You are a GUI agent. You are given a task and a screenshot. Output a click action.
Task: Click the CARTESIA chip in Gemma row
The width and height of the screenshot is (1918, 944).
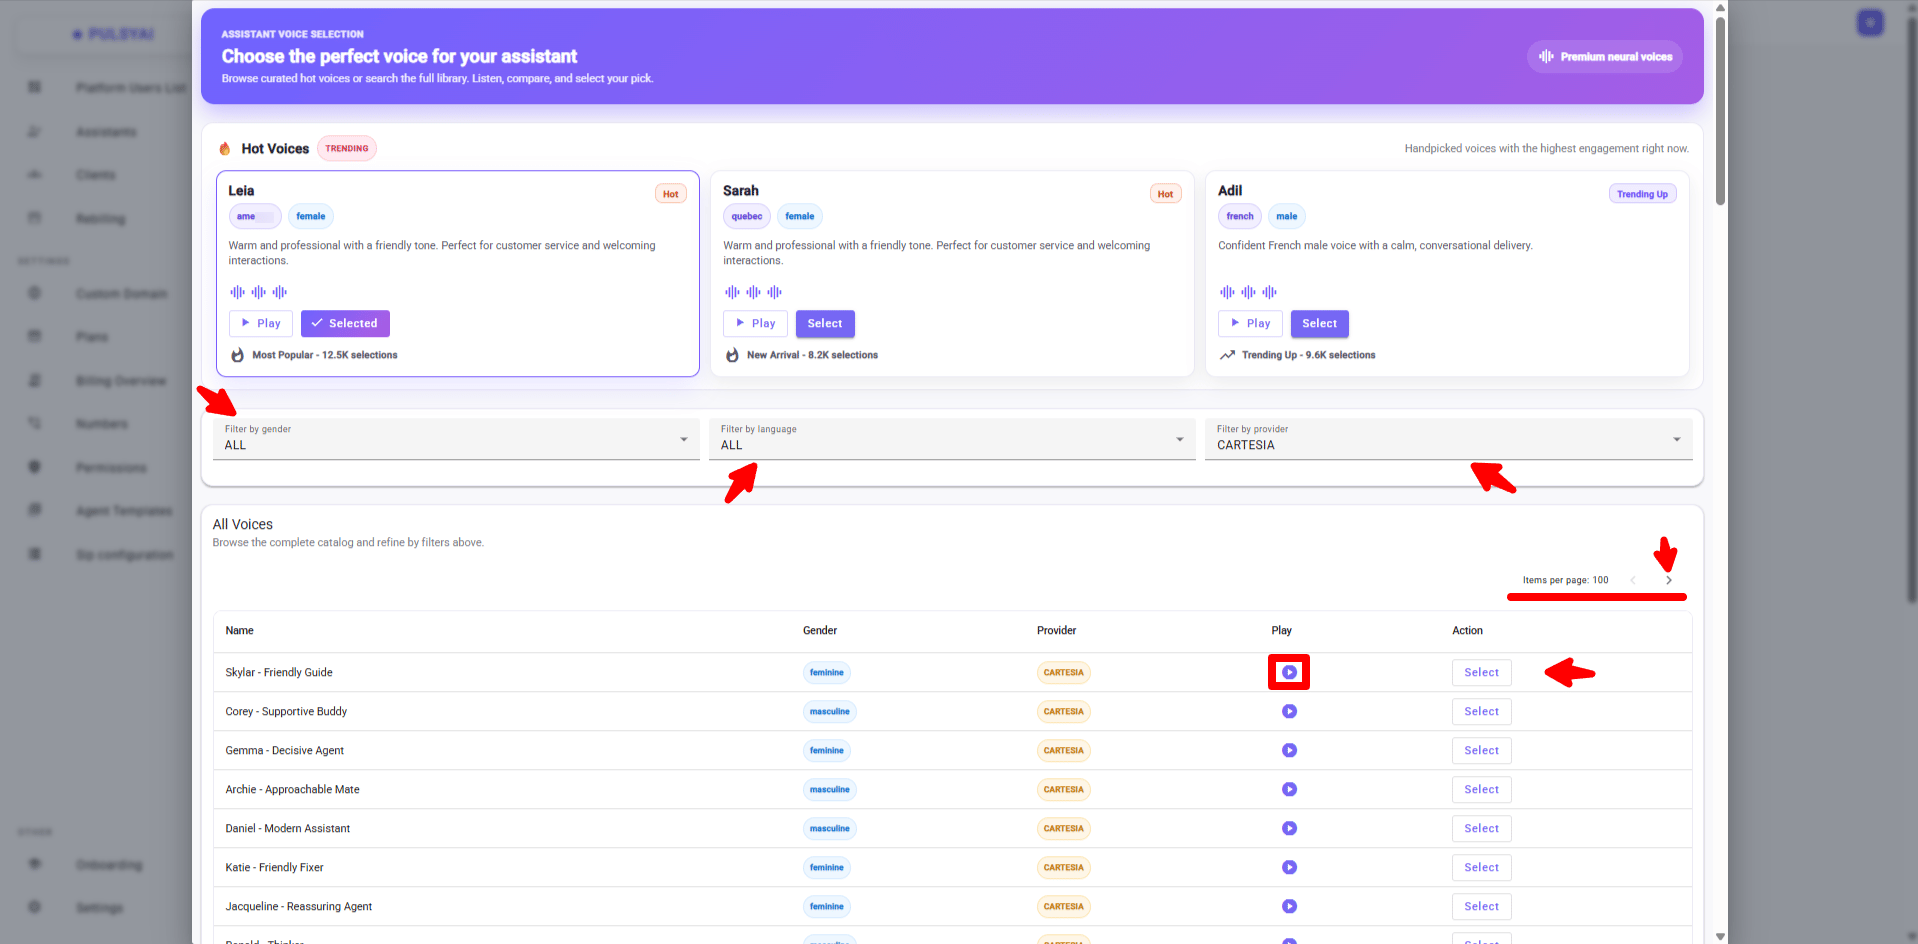(1064, 751)
